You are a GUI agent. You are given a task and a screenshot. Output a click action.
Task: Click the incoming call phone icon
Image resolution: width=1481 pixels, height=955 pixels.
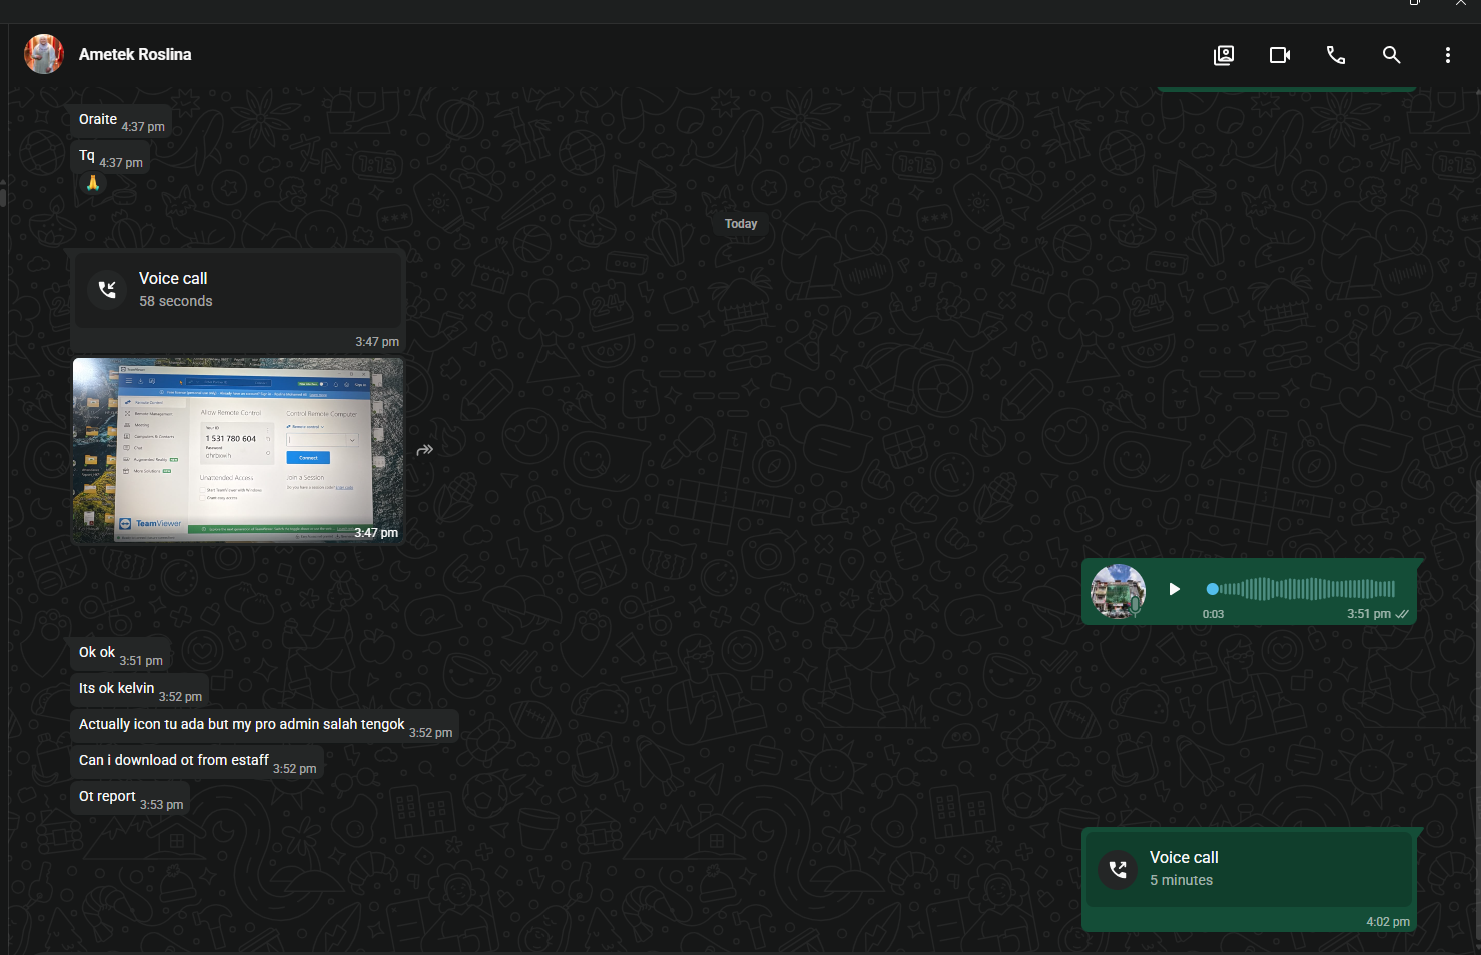107,290
